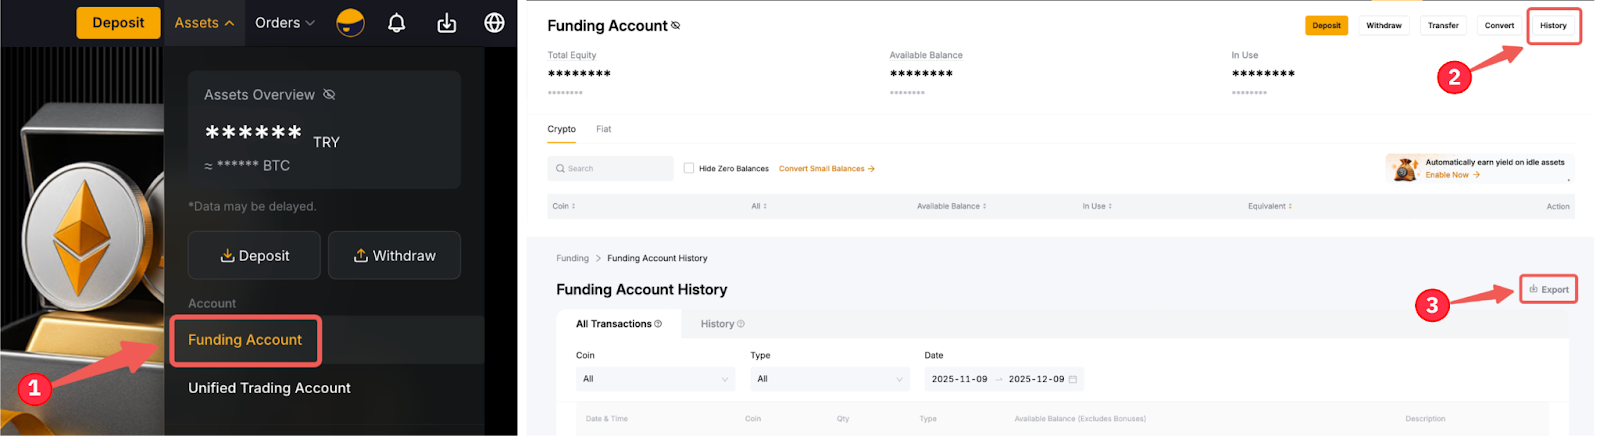Expand the Orders dropdown menu
Viewport: 1600px width, 436px height.
285,23
